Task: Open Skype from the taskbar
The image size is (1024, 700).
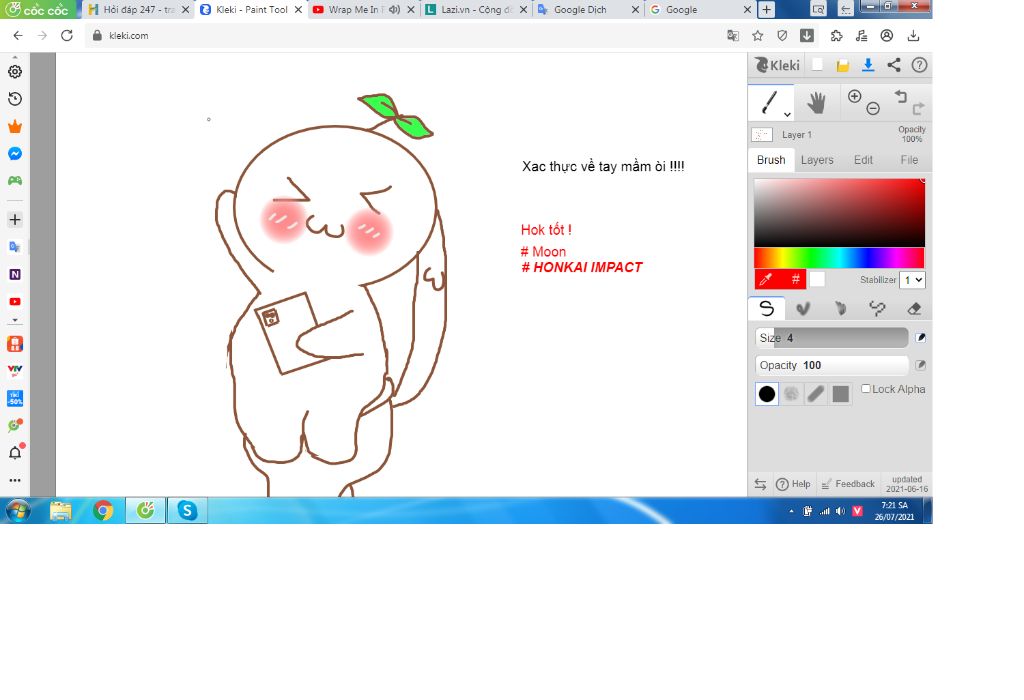Action: tap(187, 511)
